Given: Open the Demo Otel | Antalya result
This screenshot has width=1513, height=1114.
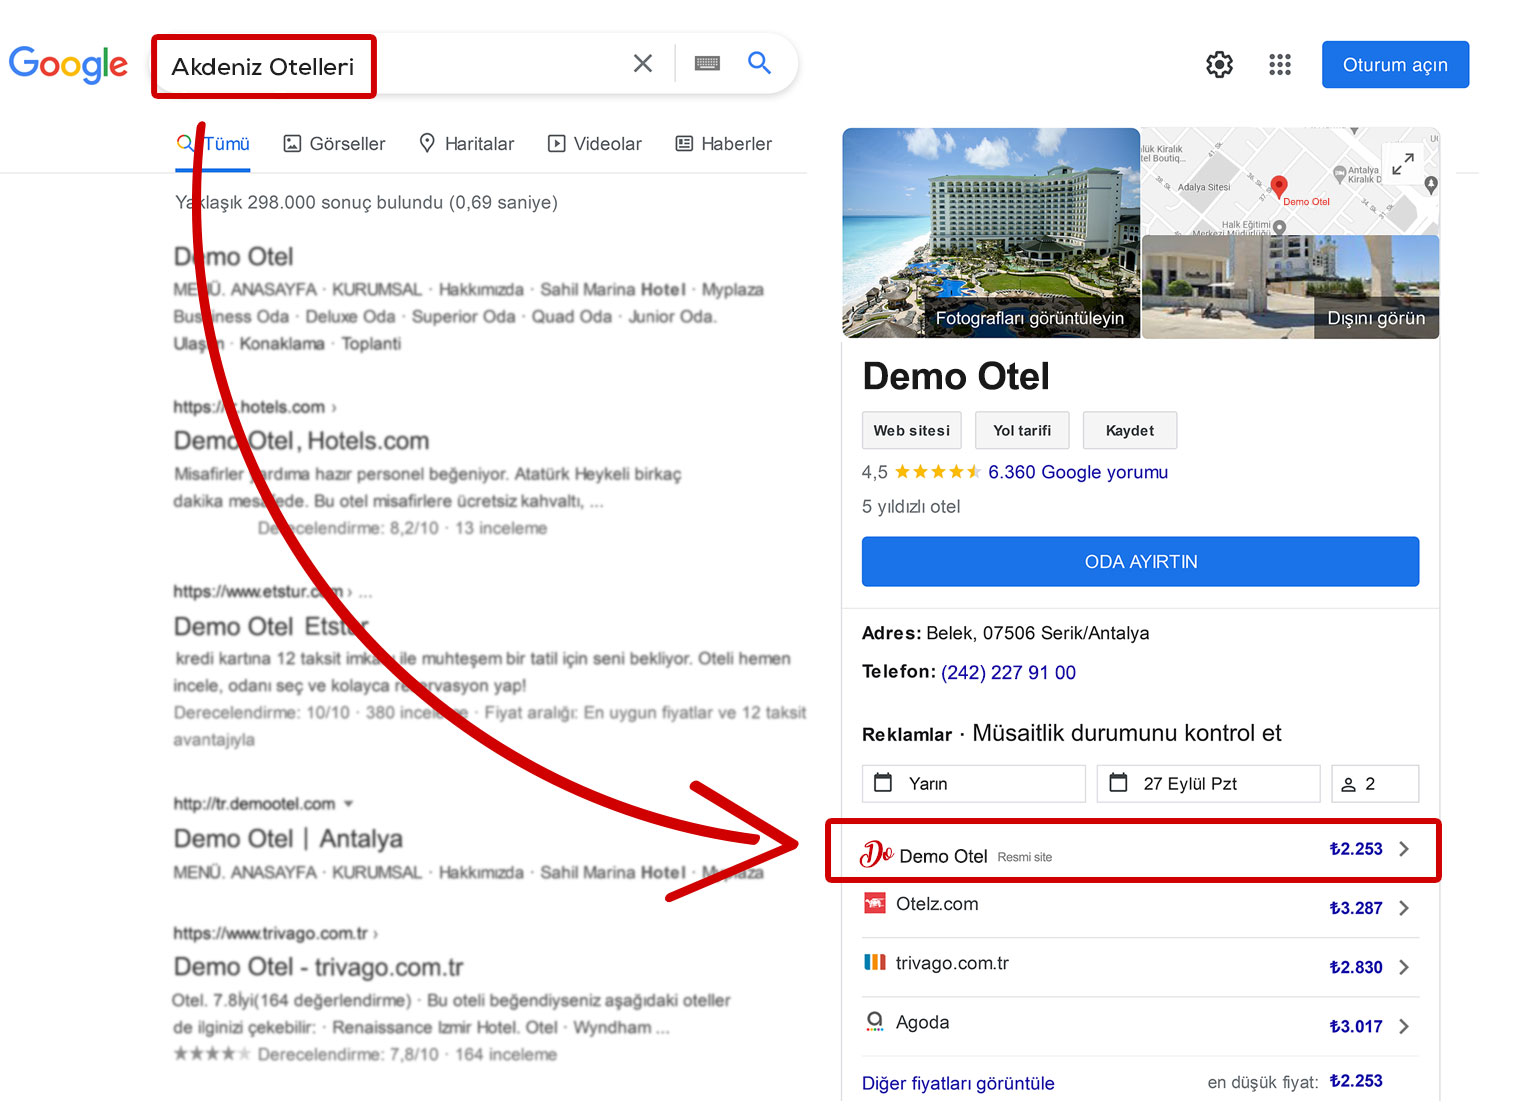Looking at the screenshot, I should coord(288,839).
